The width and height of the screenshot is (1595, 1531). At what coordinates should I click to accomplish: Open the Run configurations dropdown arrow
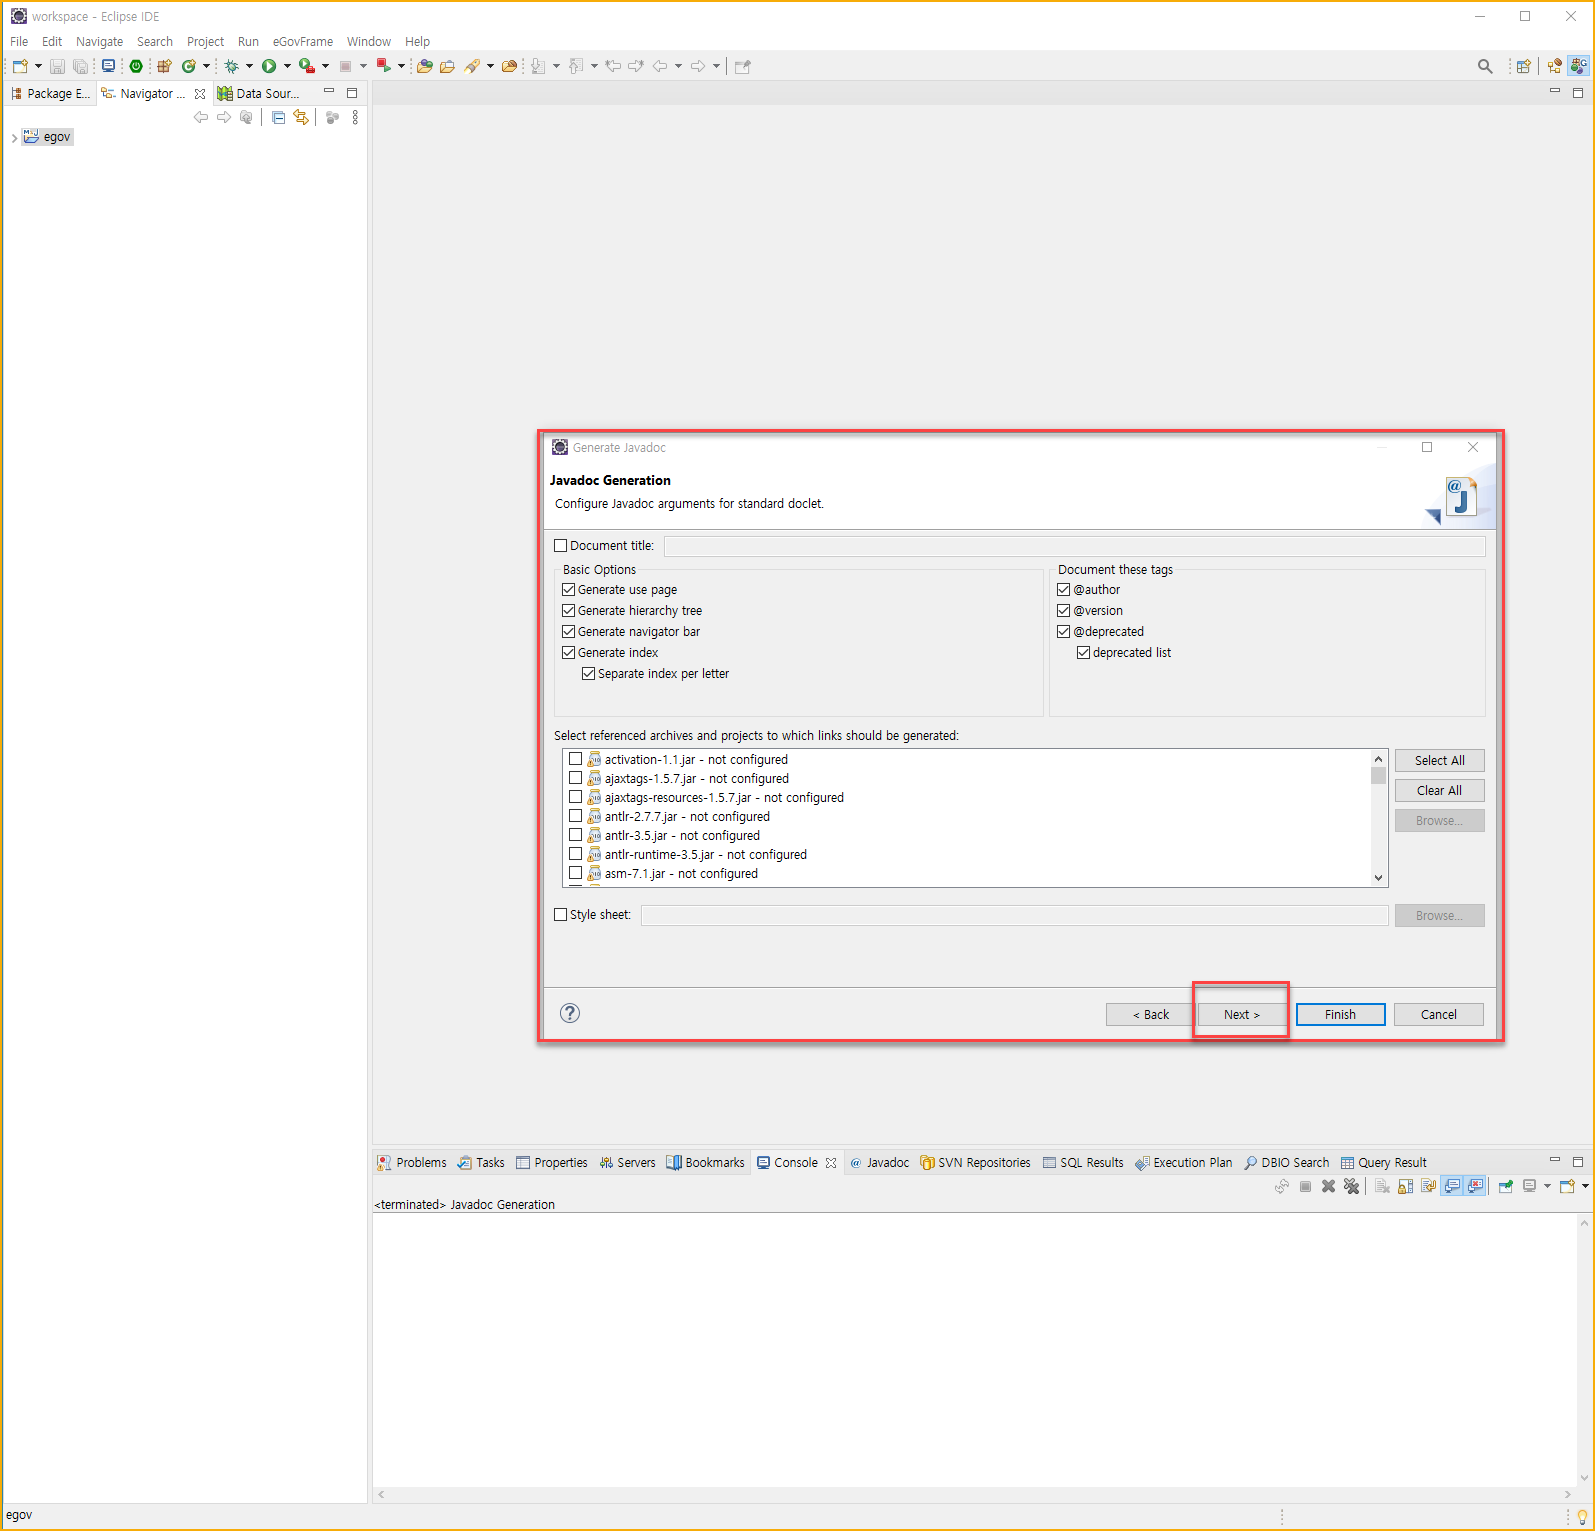(287, 66)
